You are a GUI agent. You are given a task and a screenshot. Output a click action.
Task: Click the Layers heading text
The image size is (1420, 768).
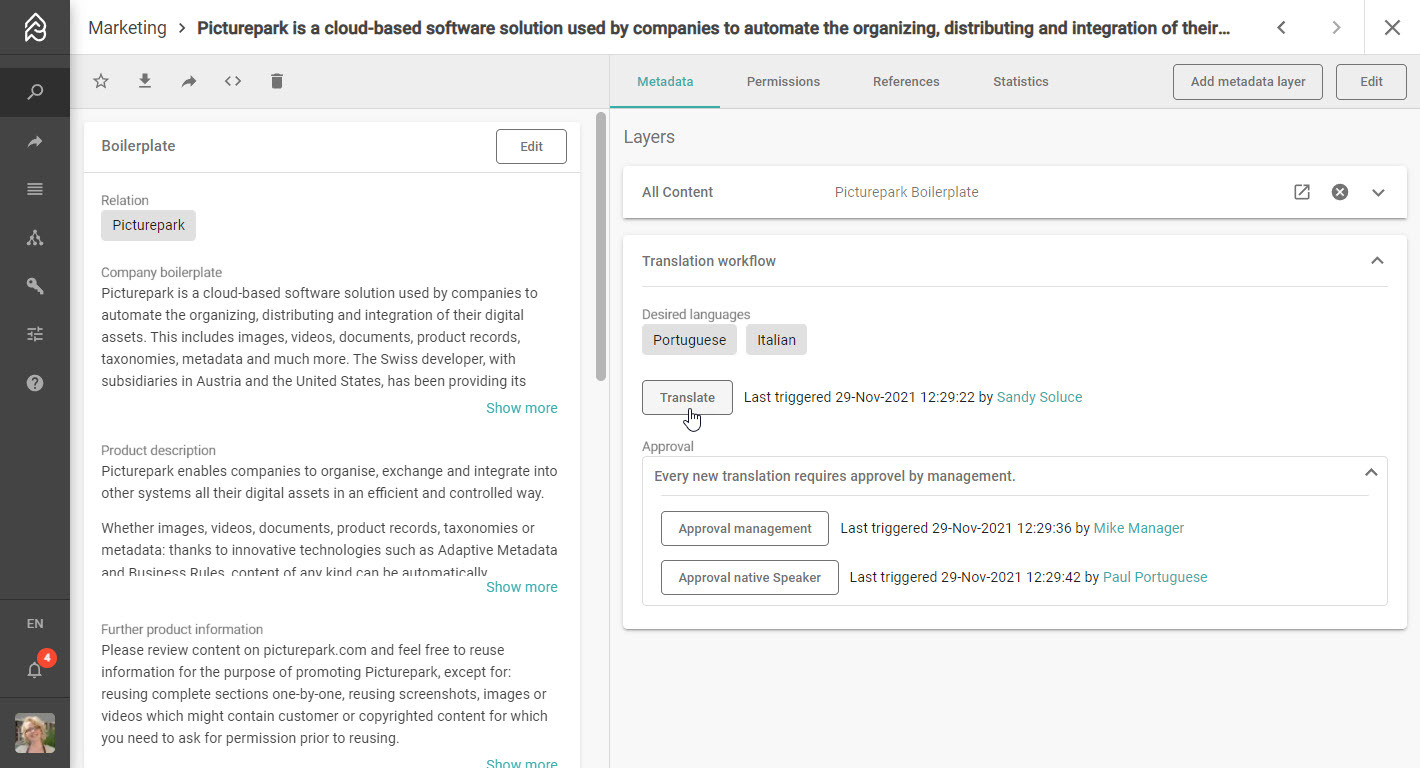point(649,137)
